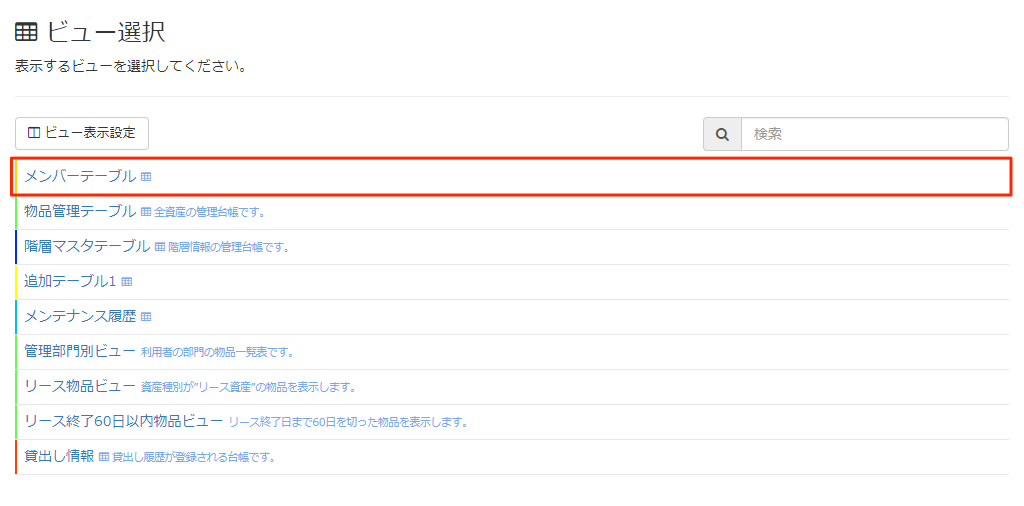Click text 表示するビューを選択してください。

coord(131,67)
